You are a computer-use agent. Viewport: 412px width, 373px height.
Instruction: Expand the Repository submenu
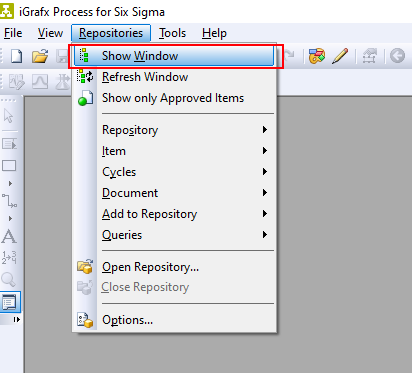click(175, 130)
